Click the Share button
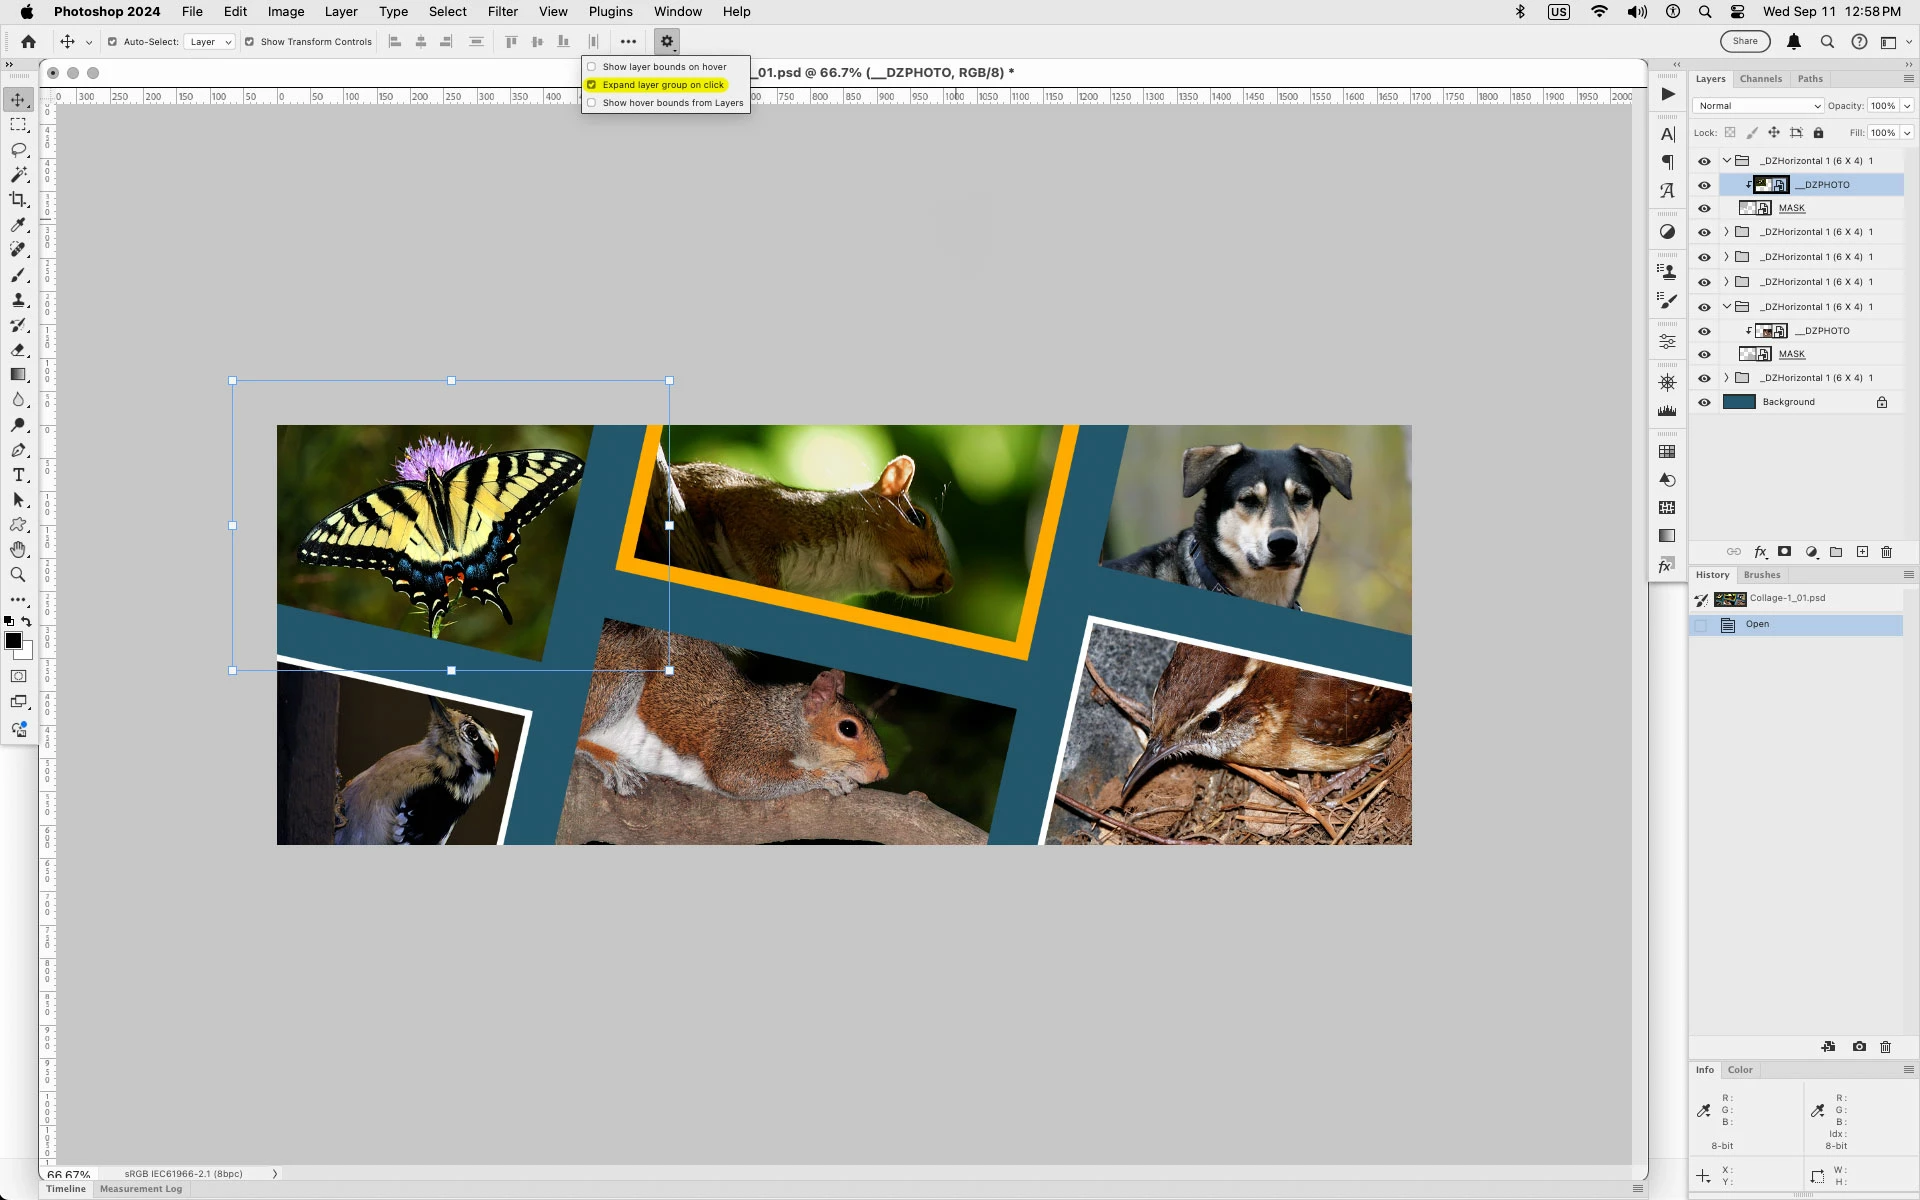The height and width of the screenshot is (1200, 1920). 1745,41
